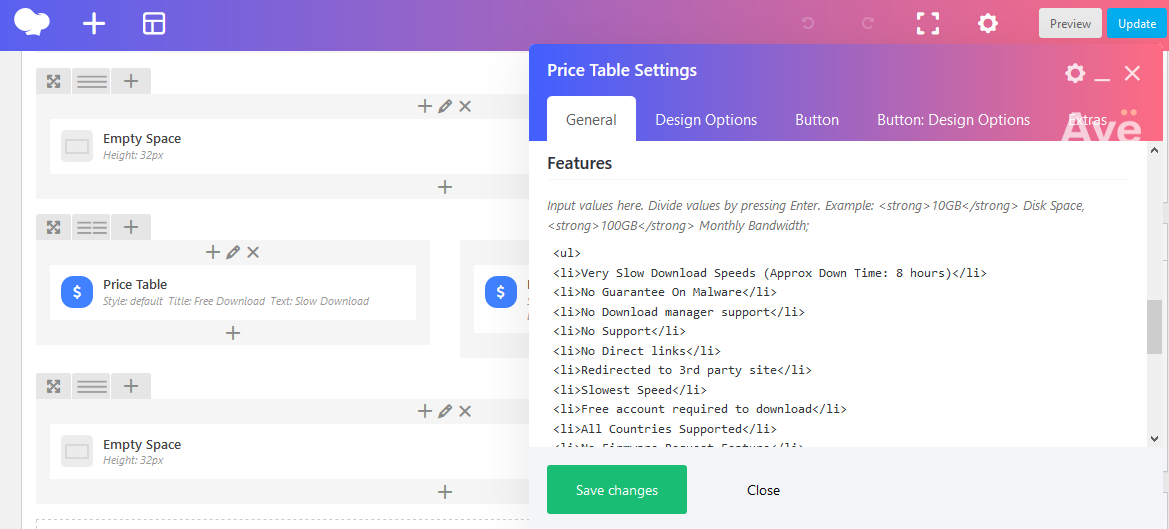This screenshot has height=529, width=1169.
Task: Append element below first Empty Space
Action: (445, 186)
